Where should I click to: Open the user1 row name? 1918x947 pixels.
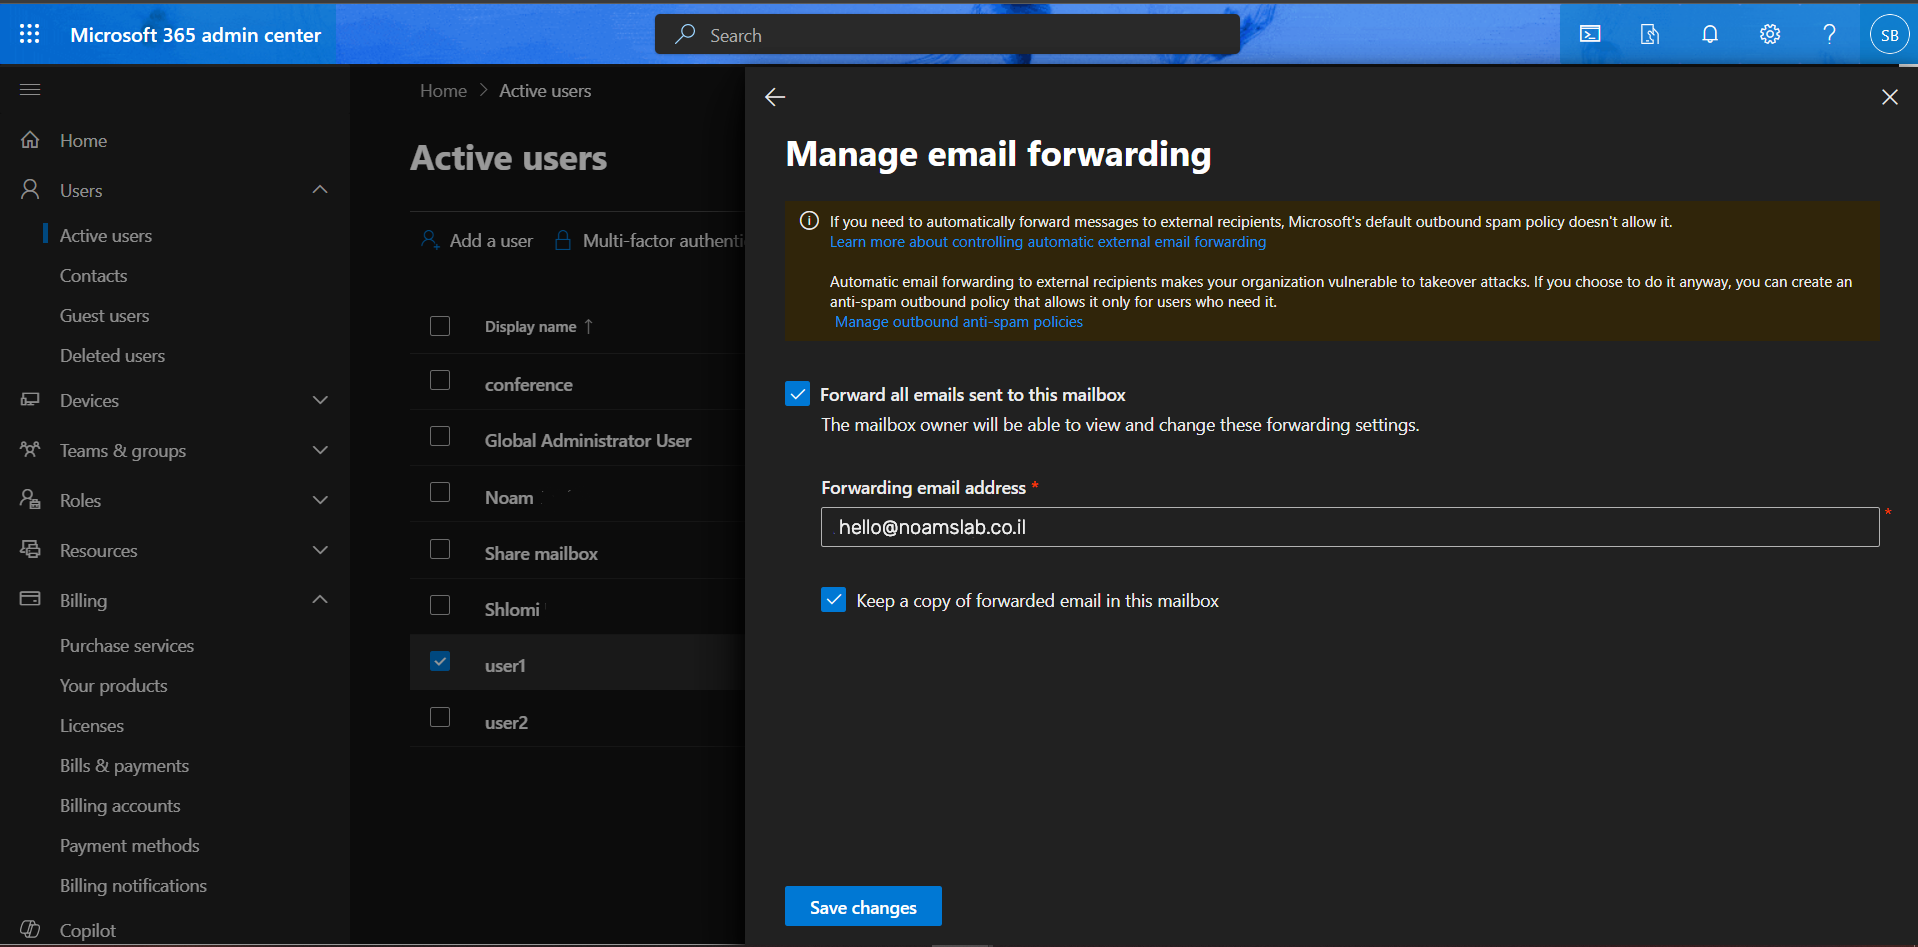(x=505, y=665)
